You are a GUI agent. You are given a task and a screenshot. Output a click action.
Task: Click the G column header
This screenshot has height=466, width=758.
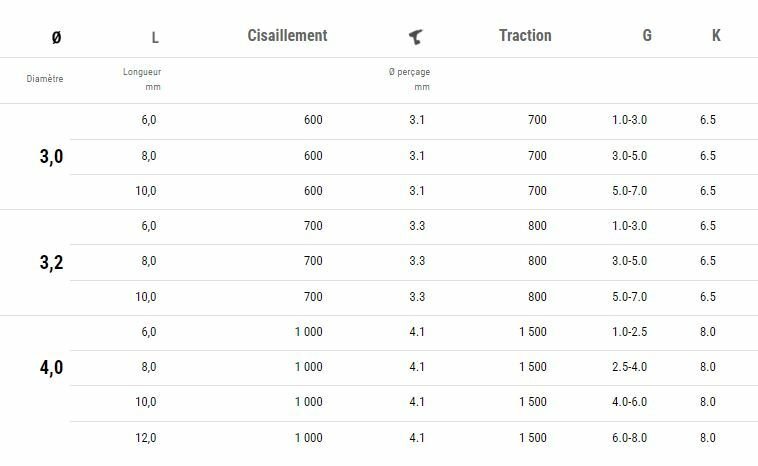[x=647, y=36]
